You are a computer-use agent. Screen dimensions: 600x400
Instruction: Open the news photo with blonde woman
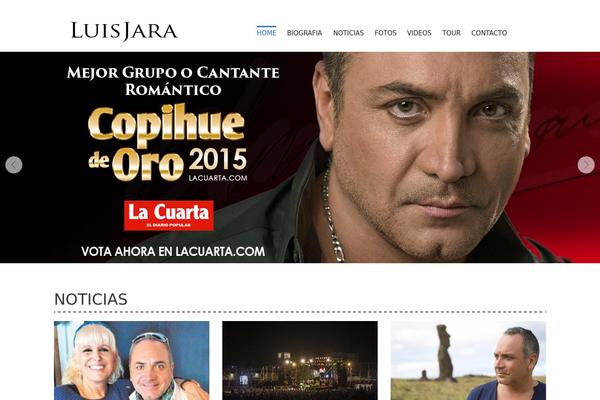(x=132, y=361)
